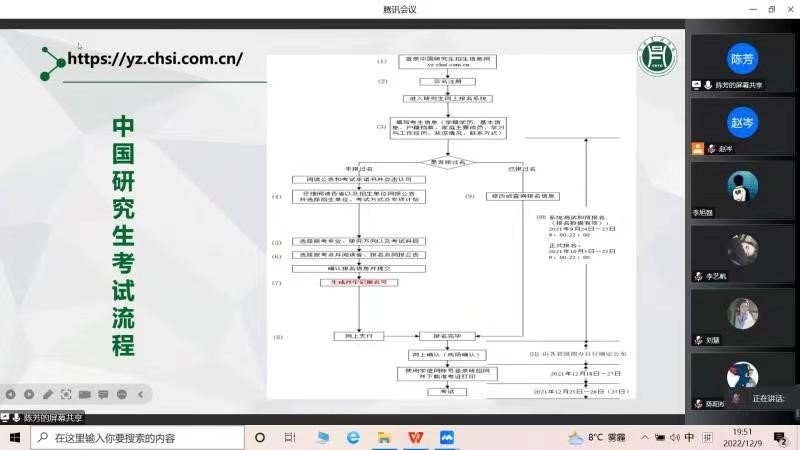Toggle the Chinese input mode indicator 中

click(690, 437)
